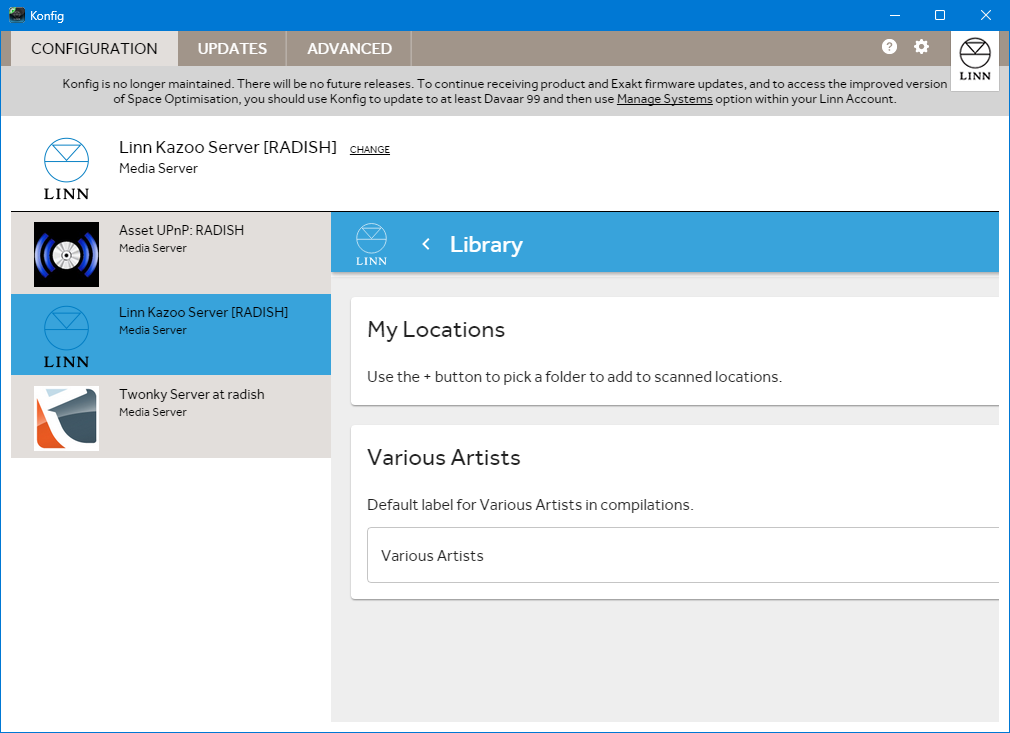
Task: Click the Various Artists label input field
Action: (683, 555)
